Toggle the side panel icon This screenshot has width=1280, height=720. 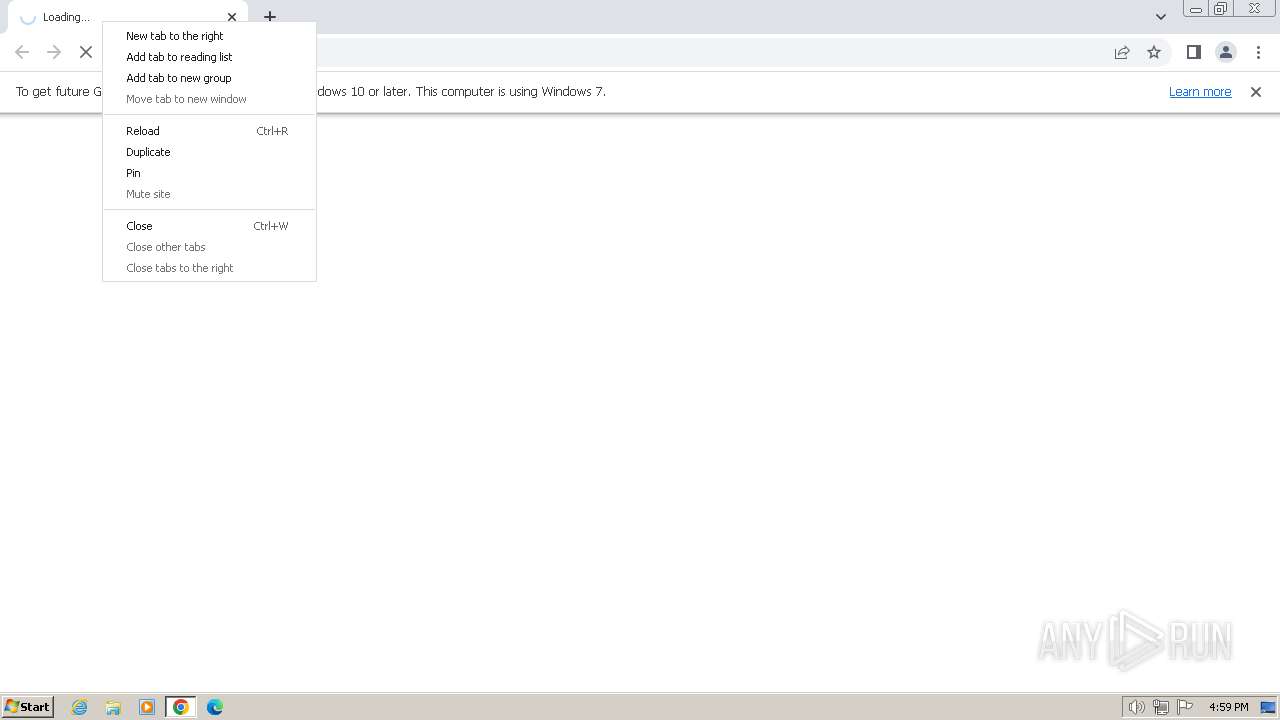pyautogui.click(x=1193, y=52)
